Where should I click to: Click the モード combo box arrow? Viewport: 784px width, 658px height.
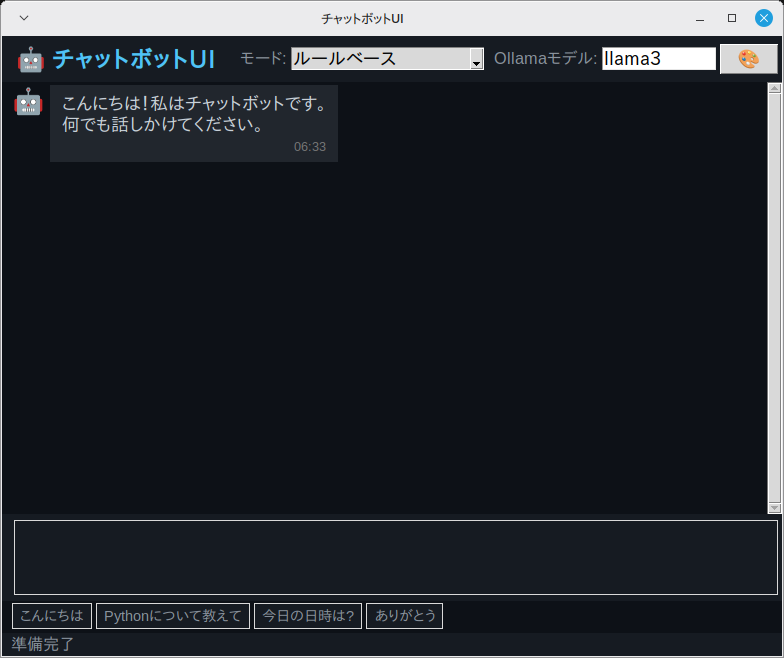(x=476, y=59)
